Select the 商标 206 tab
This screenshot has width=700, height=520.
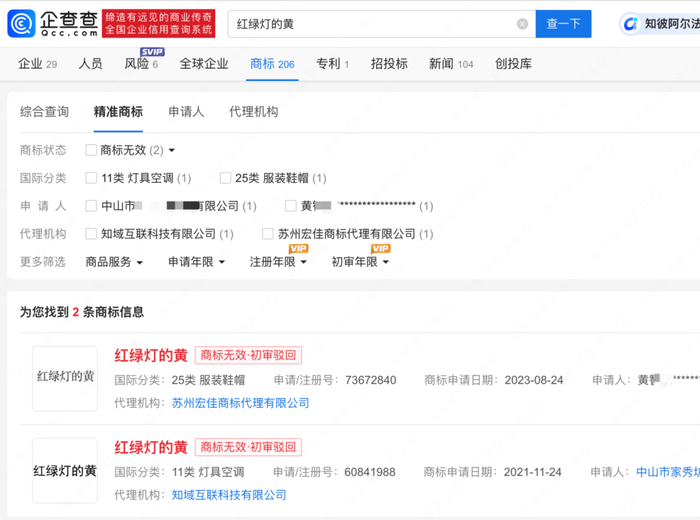[272, 64]
